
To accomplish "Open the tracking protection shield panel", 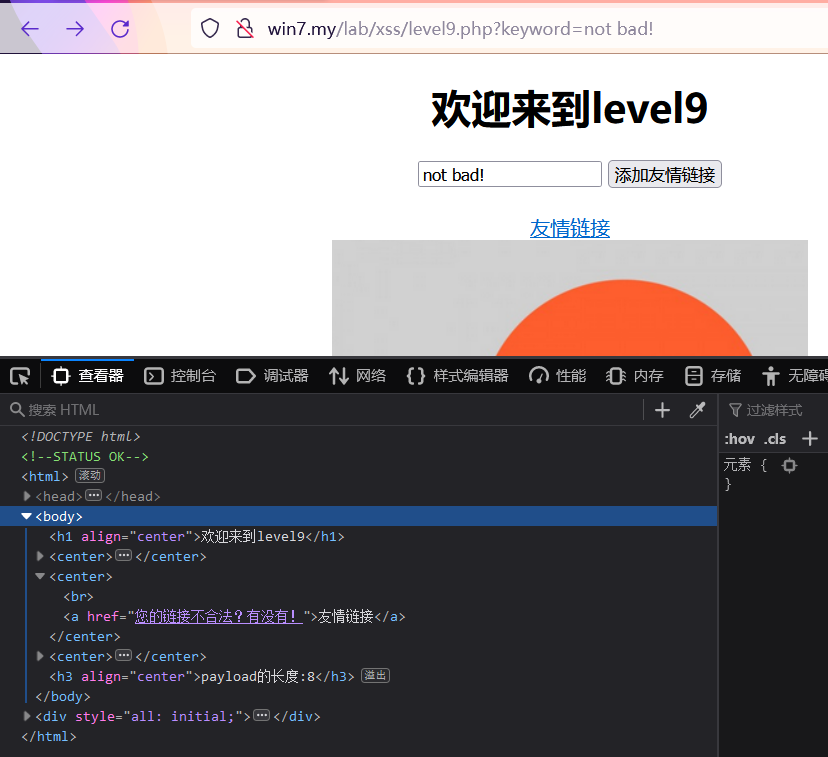I will (209, 28).
